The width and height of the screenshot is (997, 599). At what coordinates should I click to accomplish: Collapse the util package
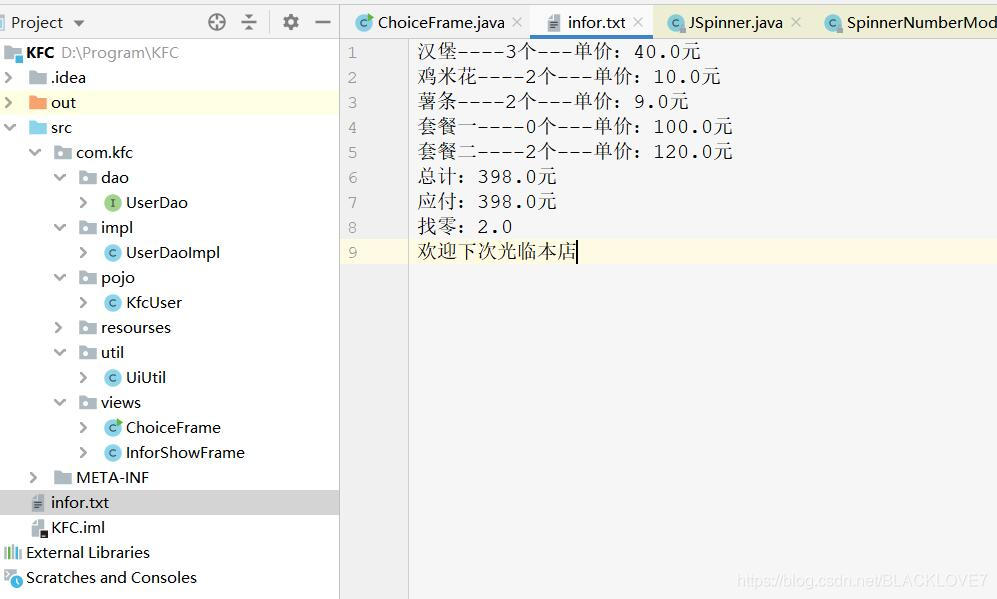(60, 352)
